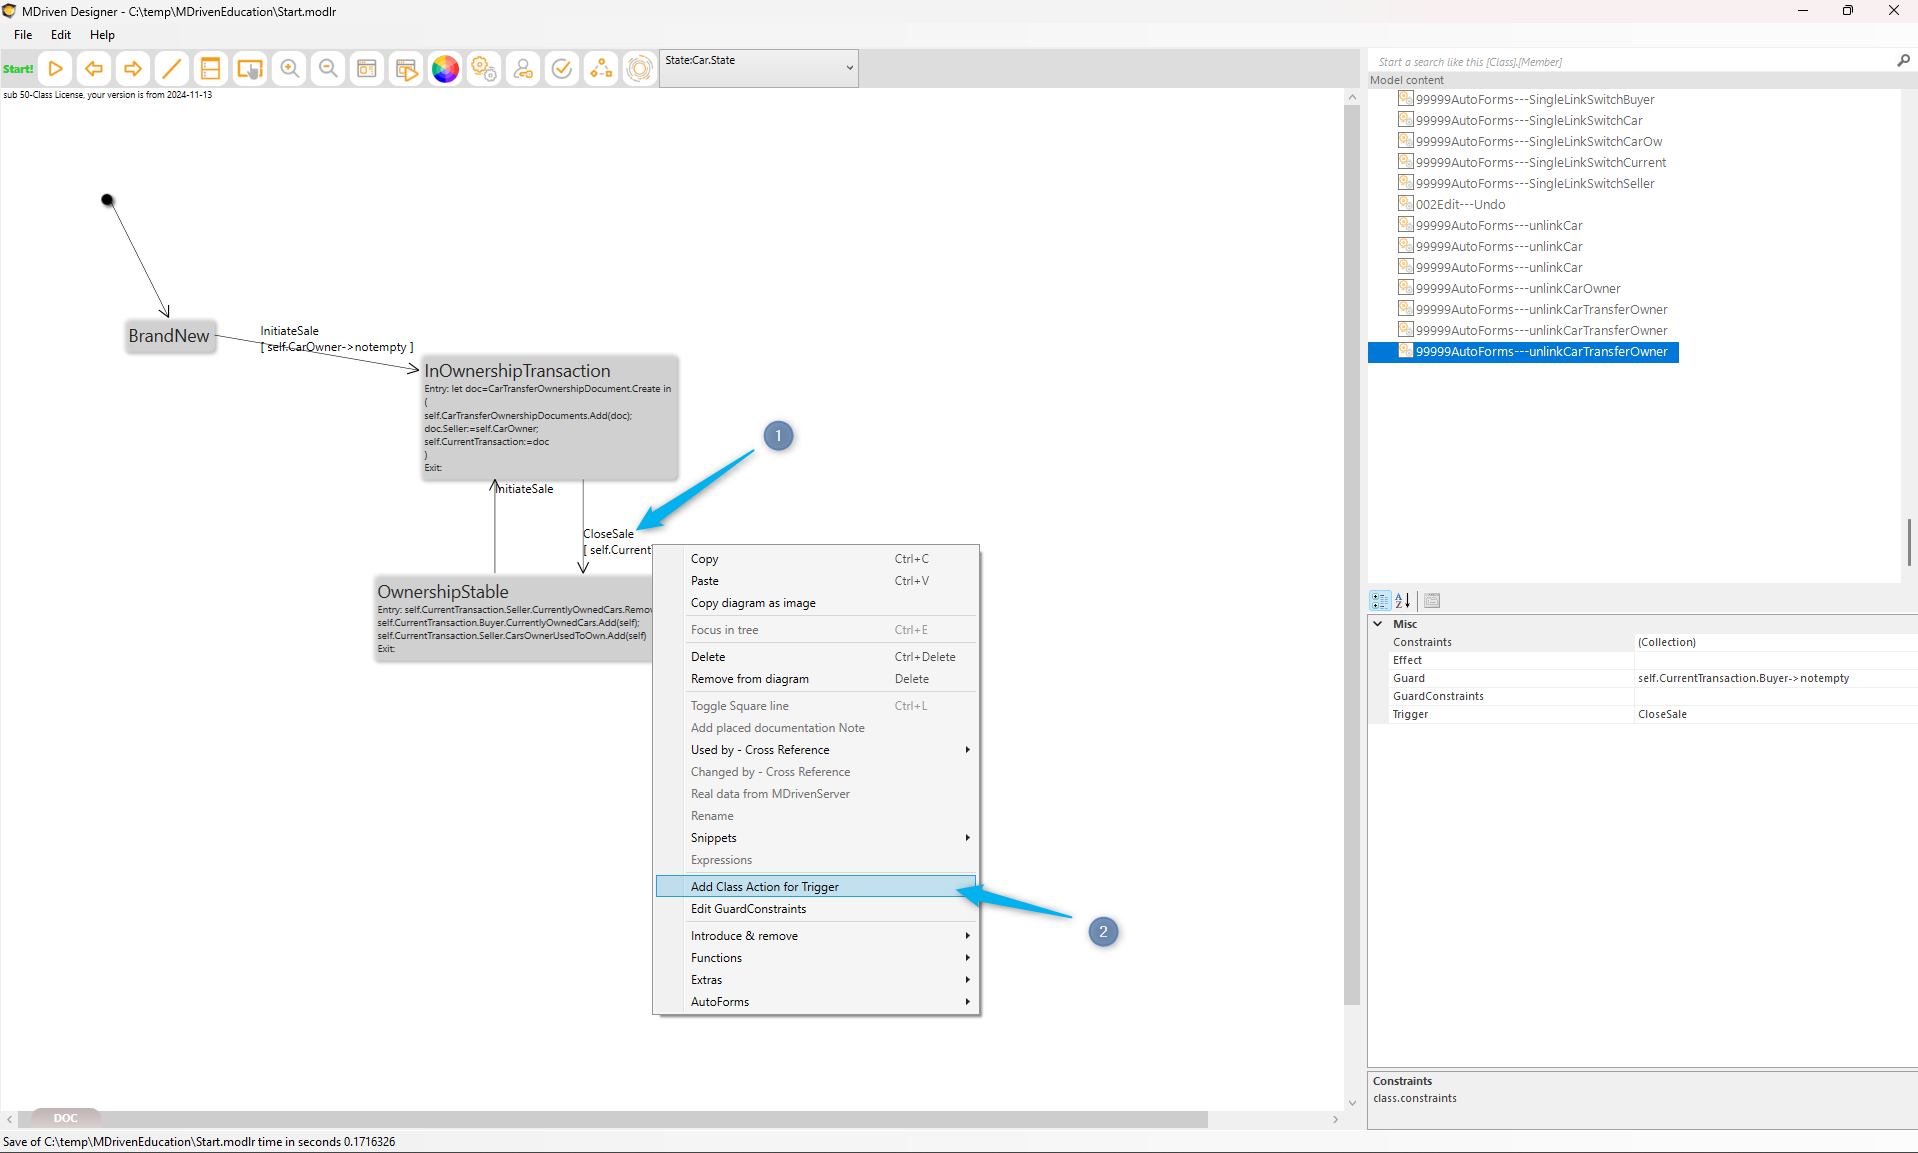Open the Edit menu in menu bar
The image size is (1918, 1153).
(61, 35)
